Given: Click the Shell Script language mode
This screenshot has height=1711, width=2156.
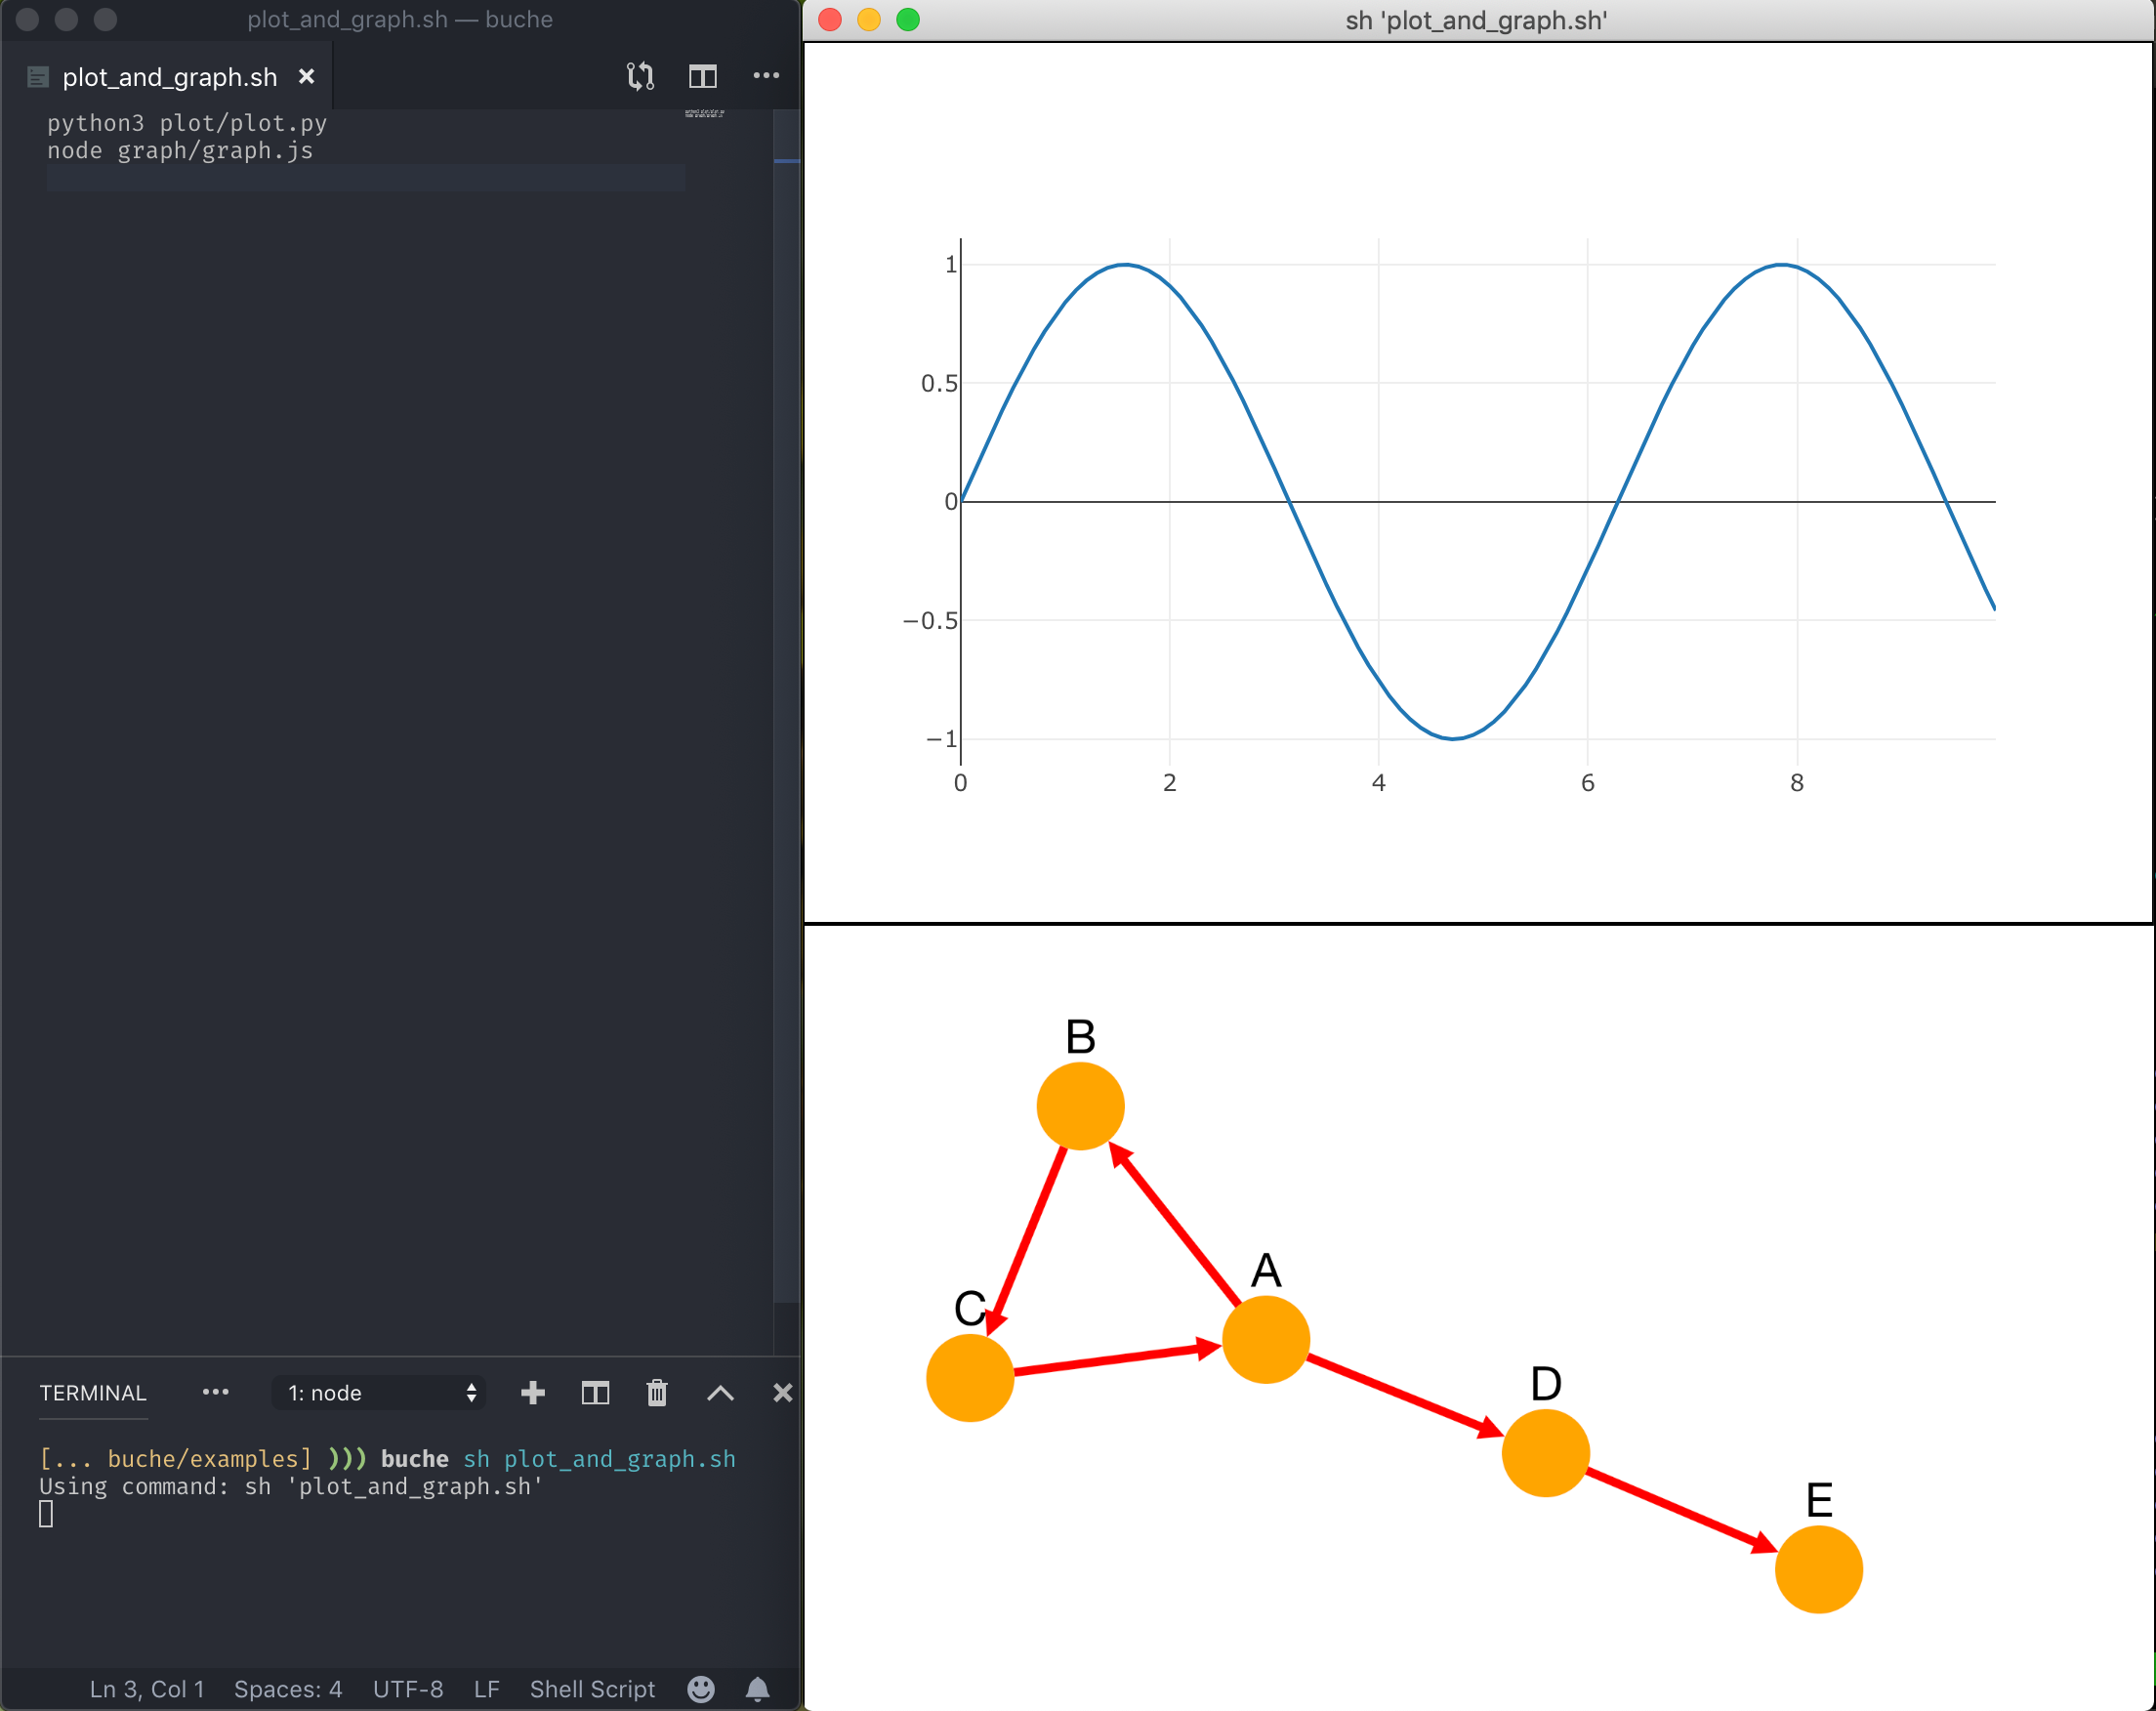Looking at the screenshot, I should click(592, 1689).
